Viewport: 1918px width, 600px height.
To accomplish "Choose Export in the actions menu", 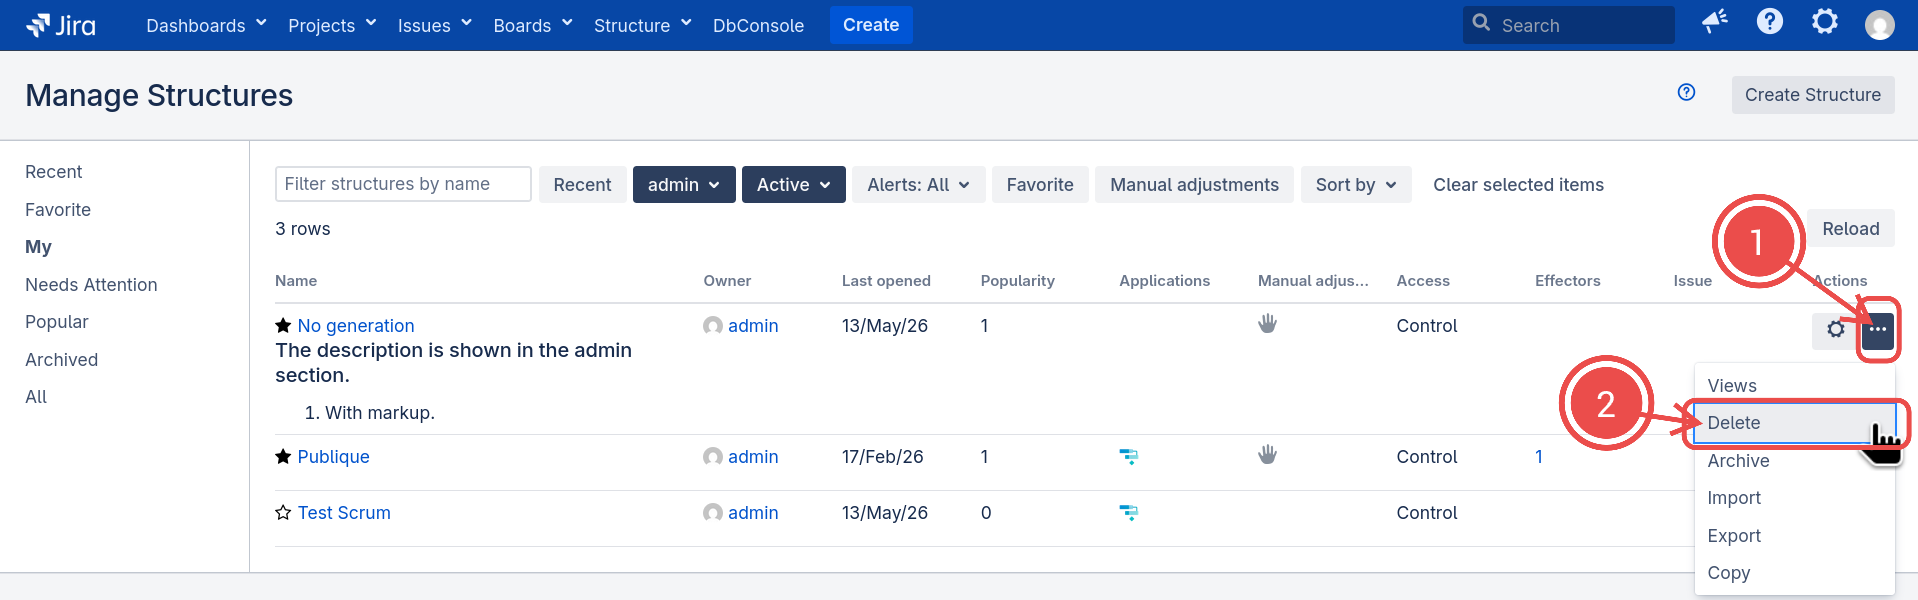I will tap(1795, 536).
